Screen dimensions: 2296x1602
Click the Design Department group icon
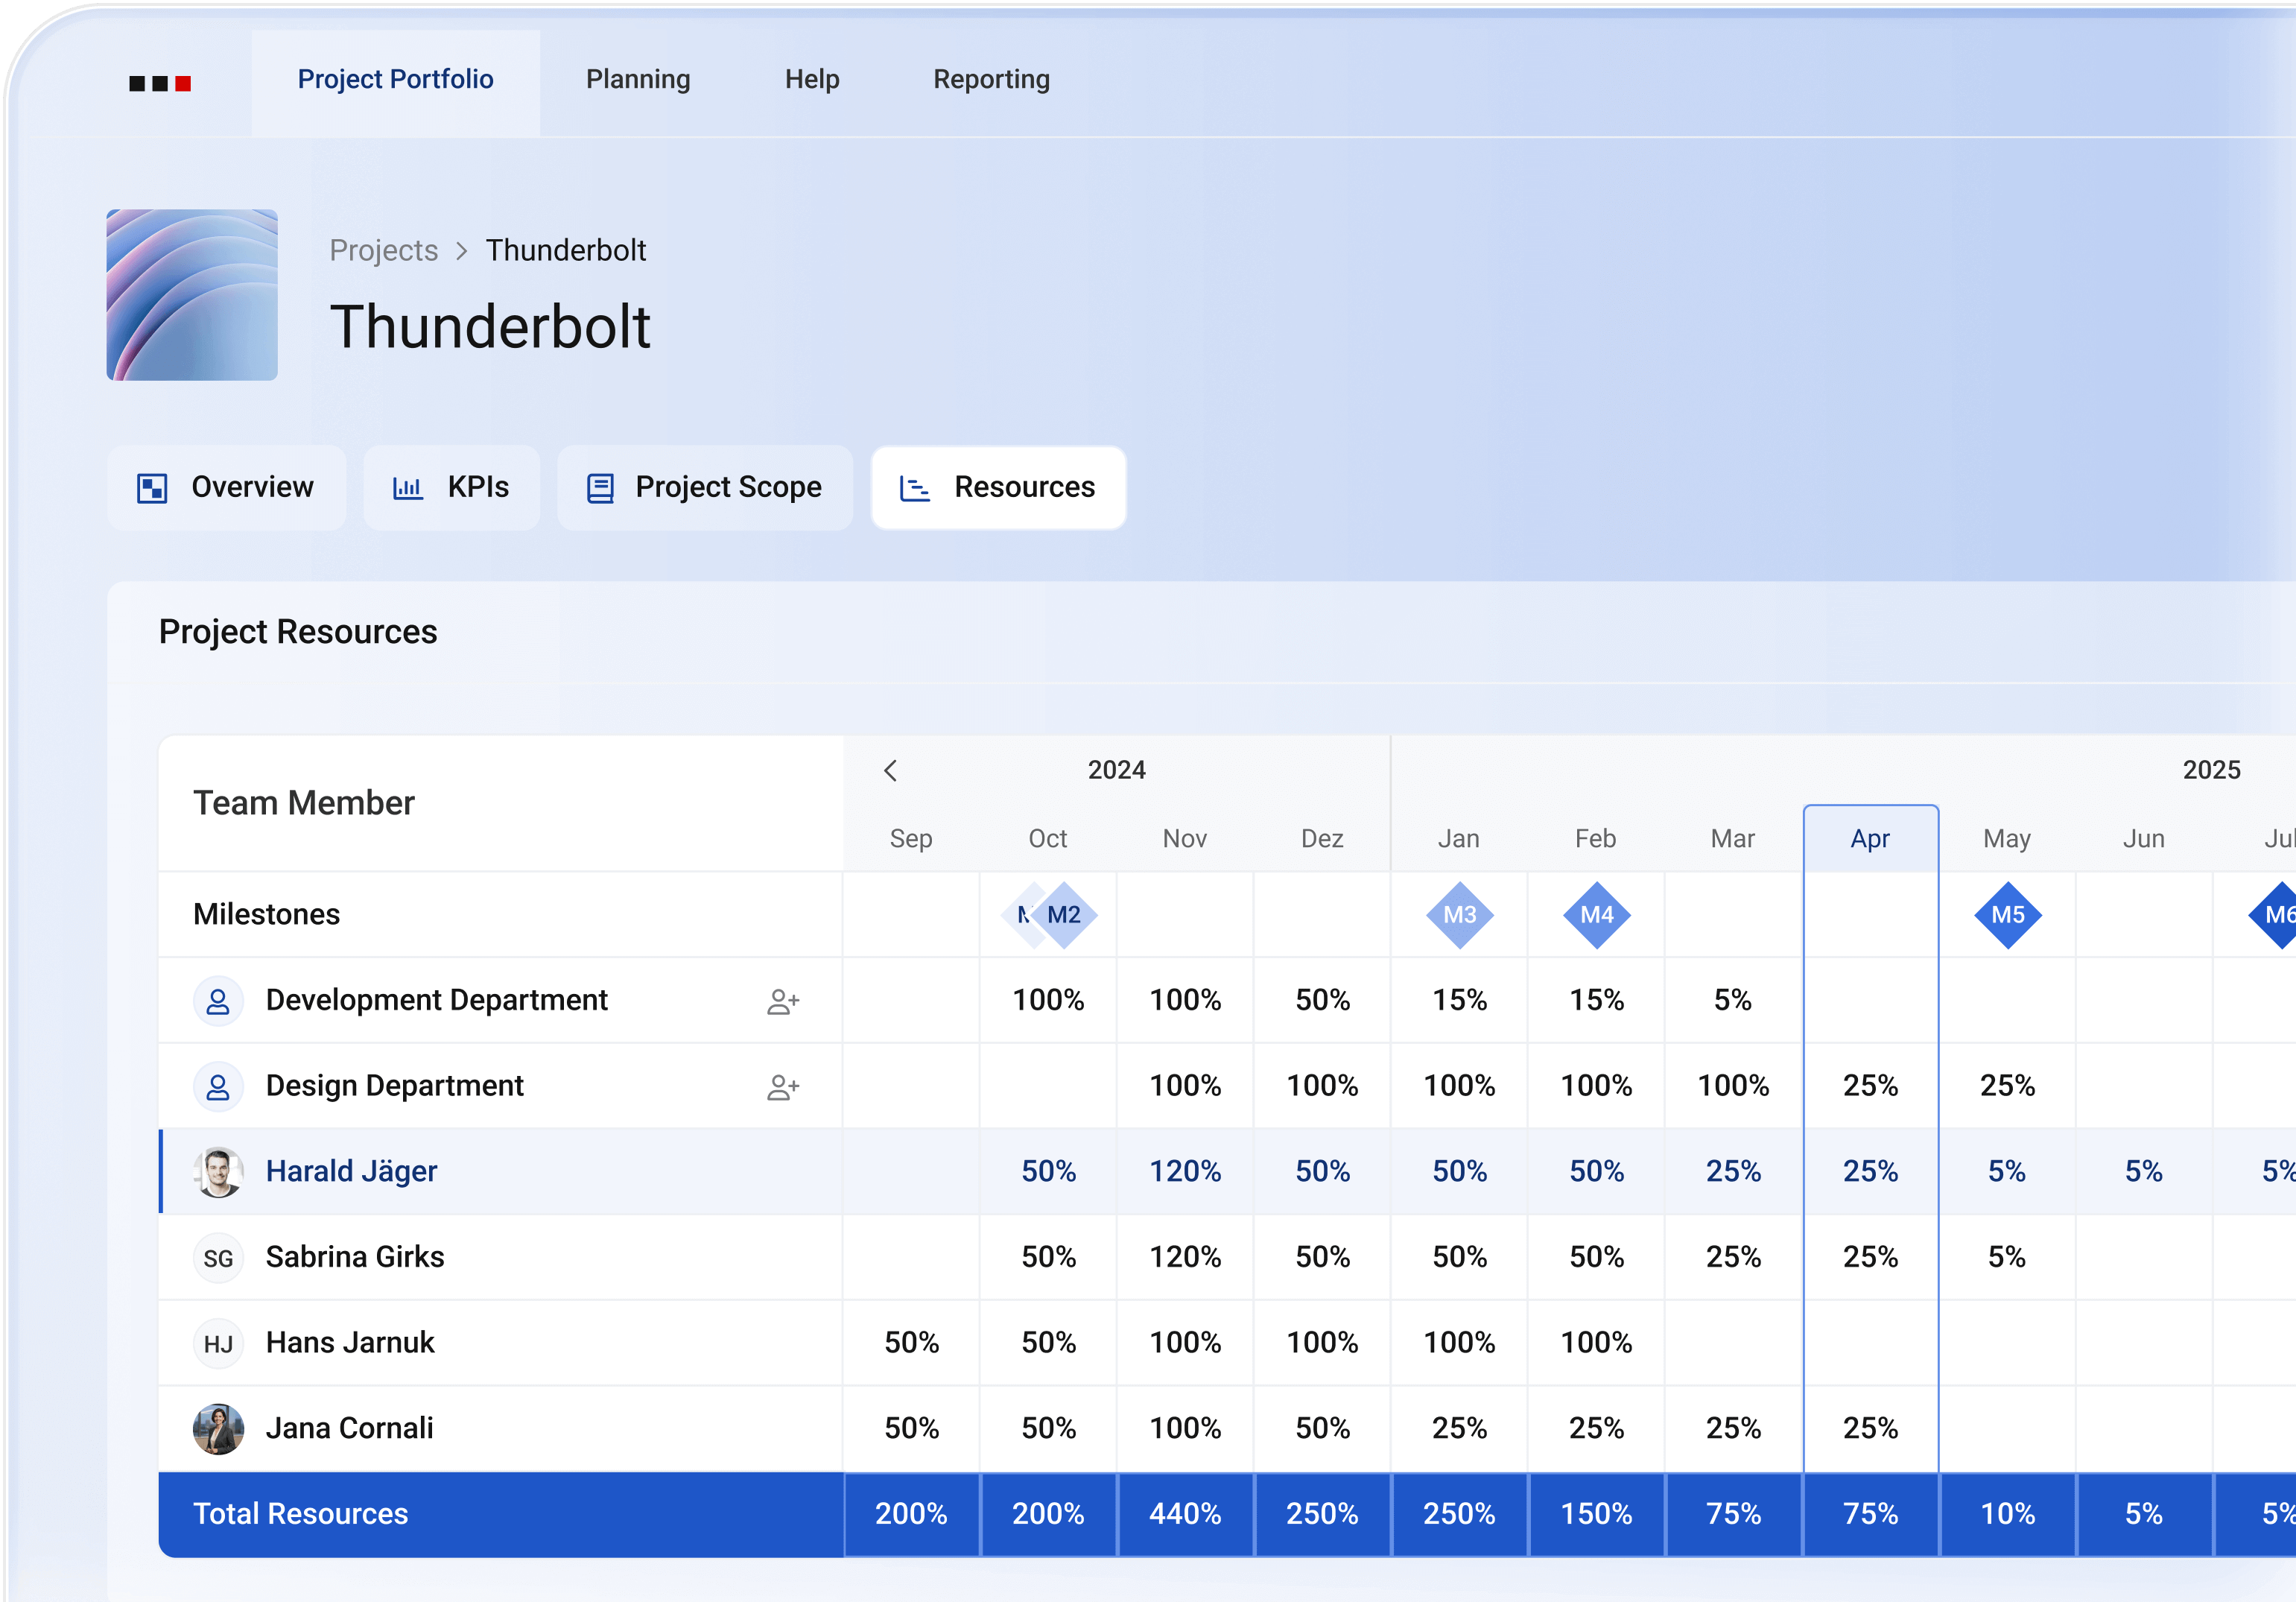click(218, 1086)
